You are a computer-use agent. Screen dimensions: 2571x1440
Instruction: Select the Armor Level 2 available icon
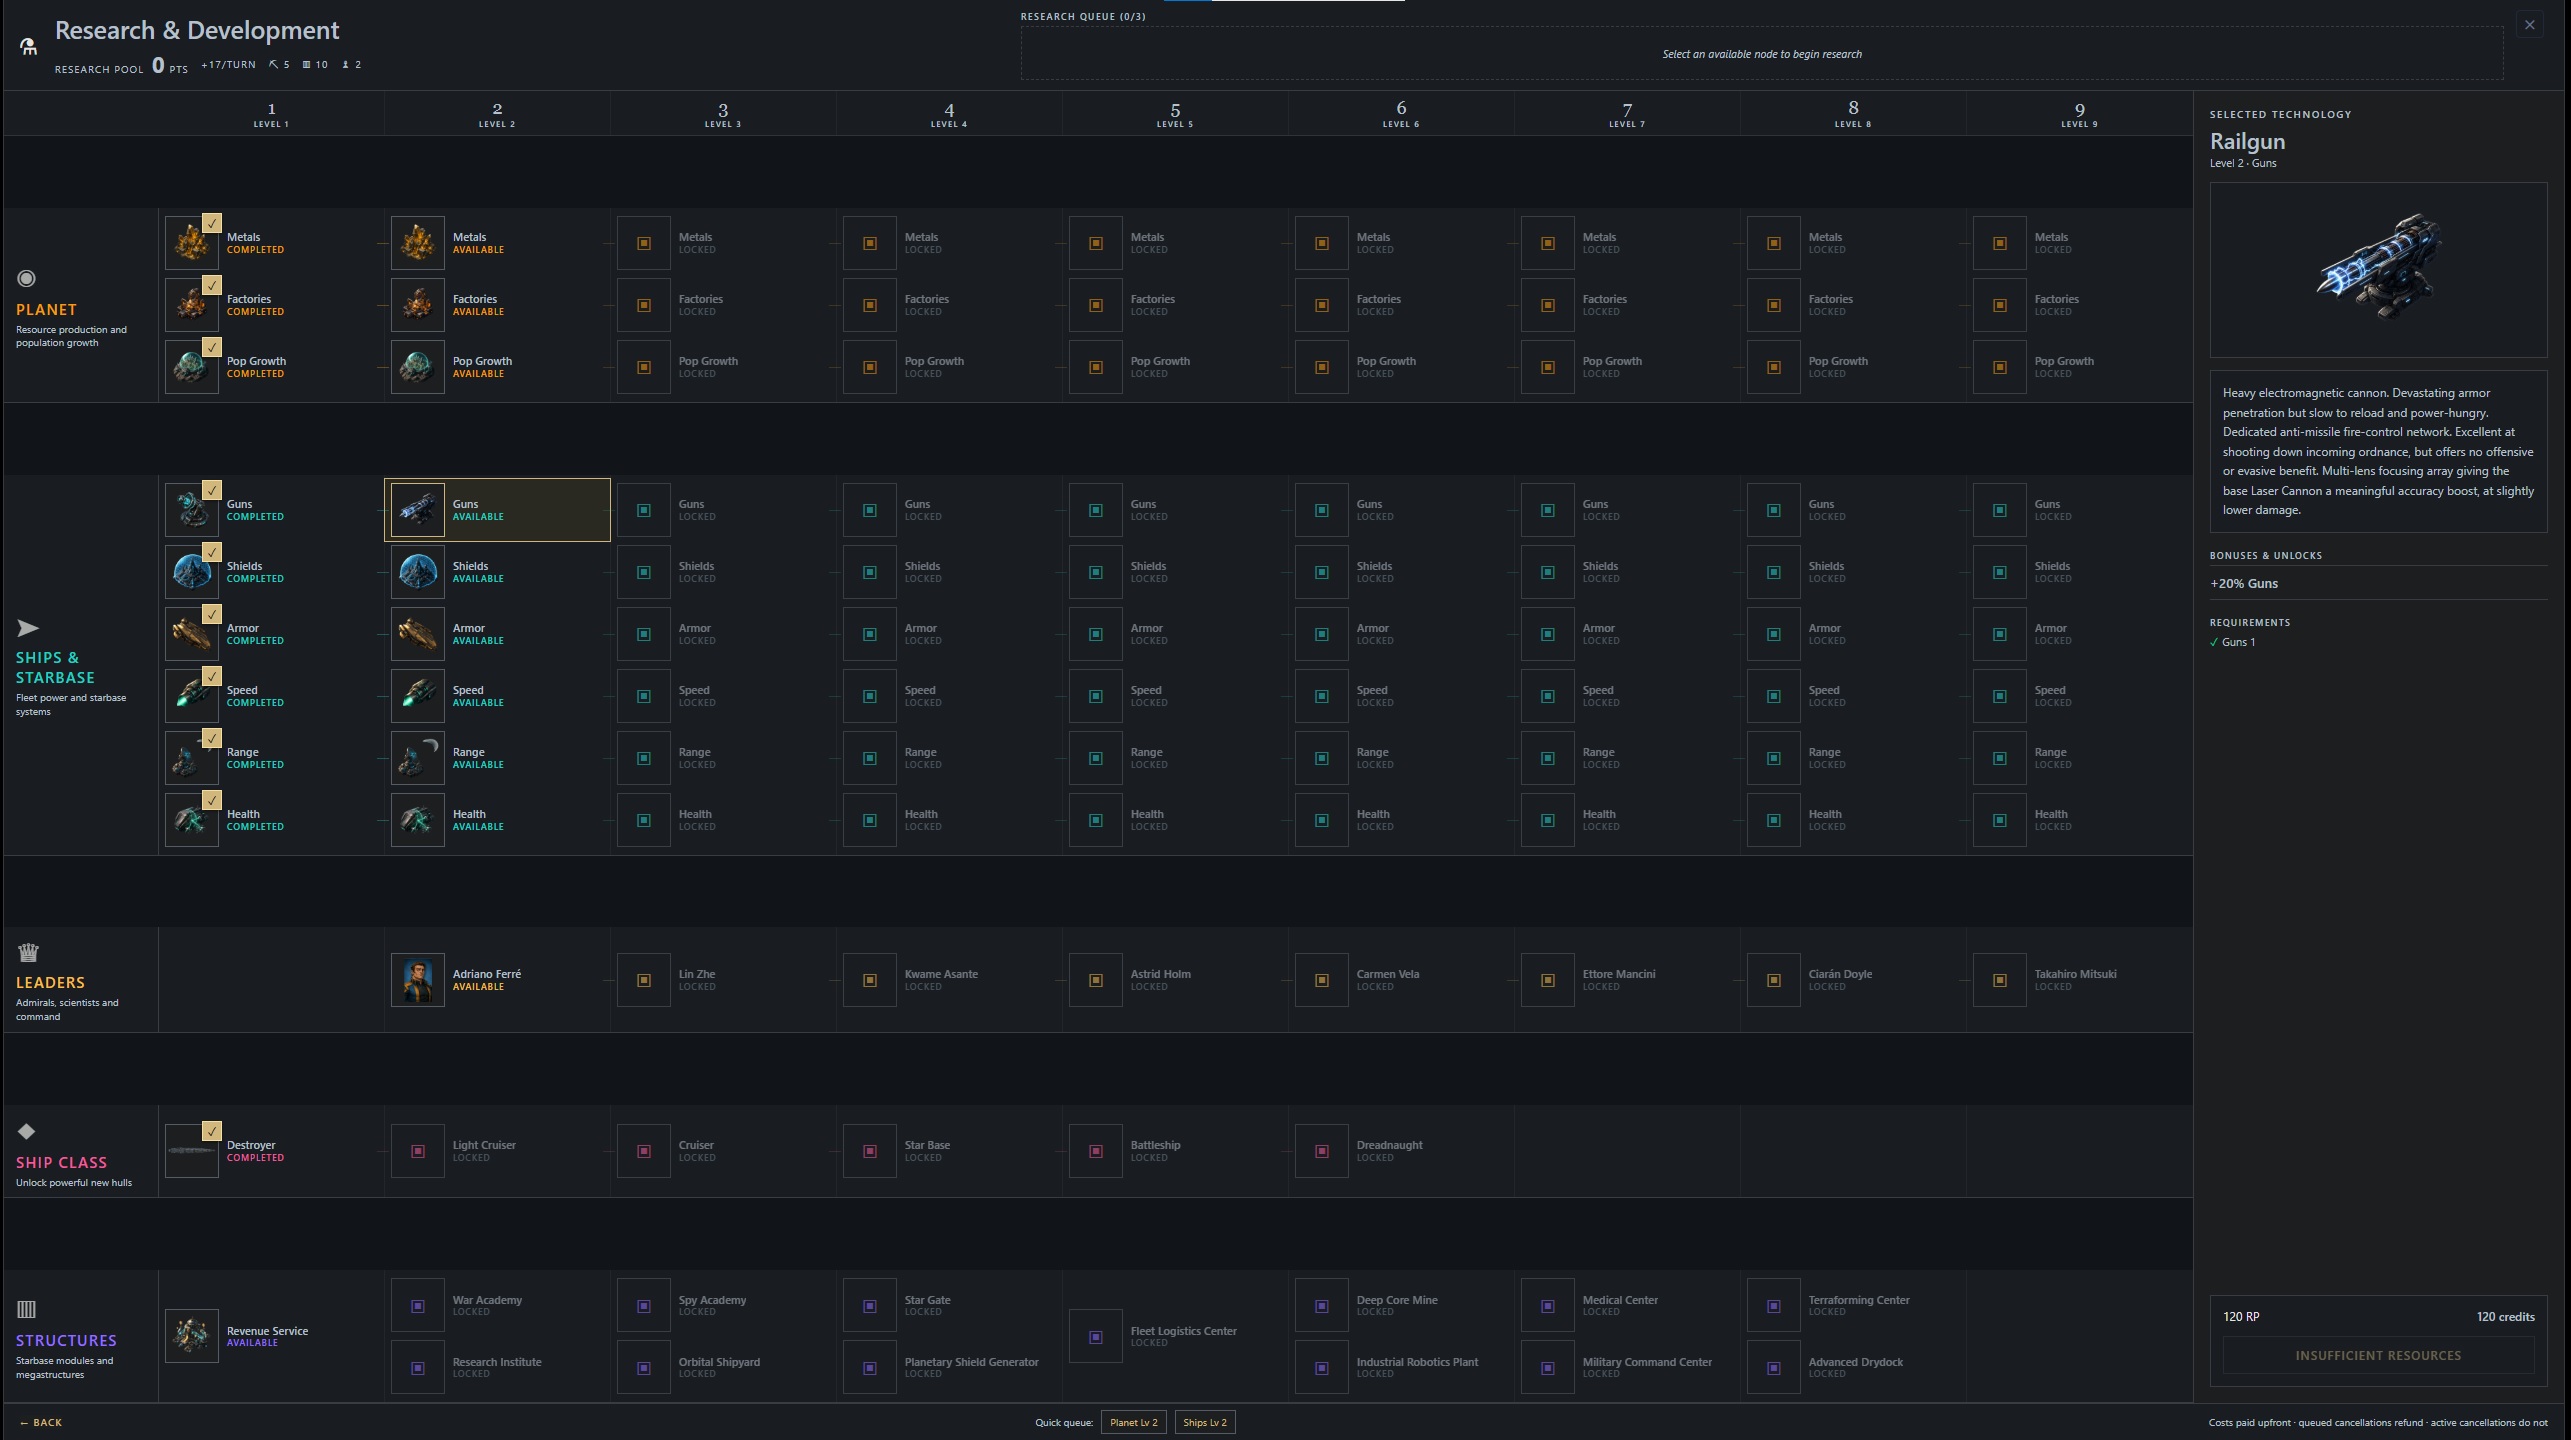point(417,634)
